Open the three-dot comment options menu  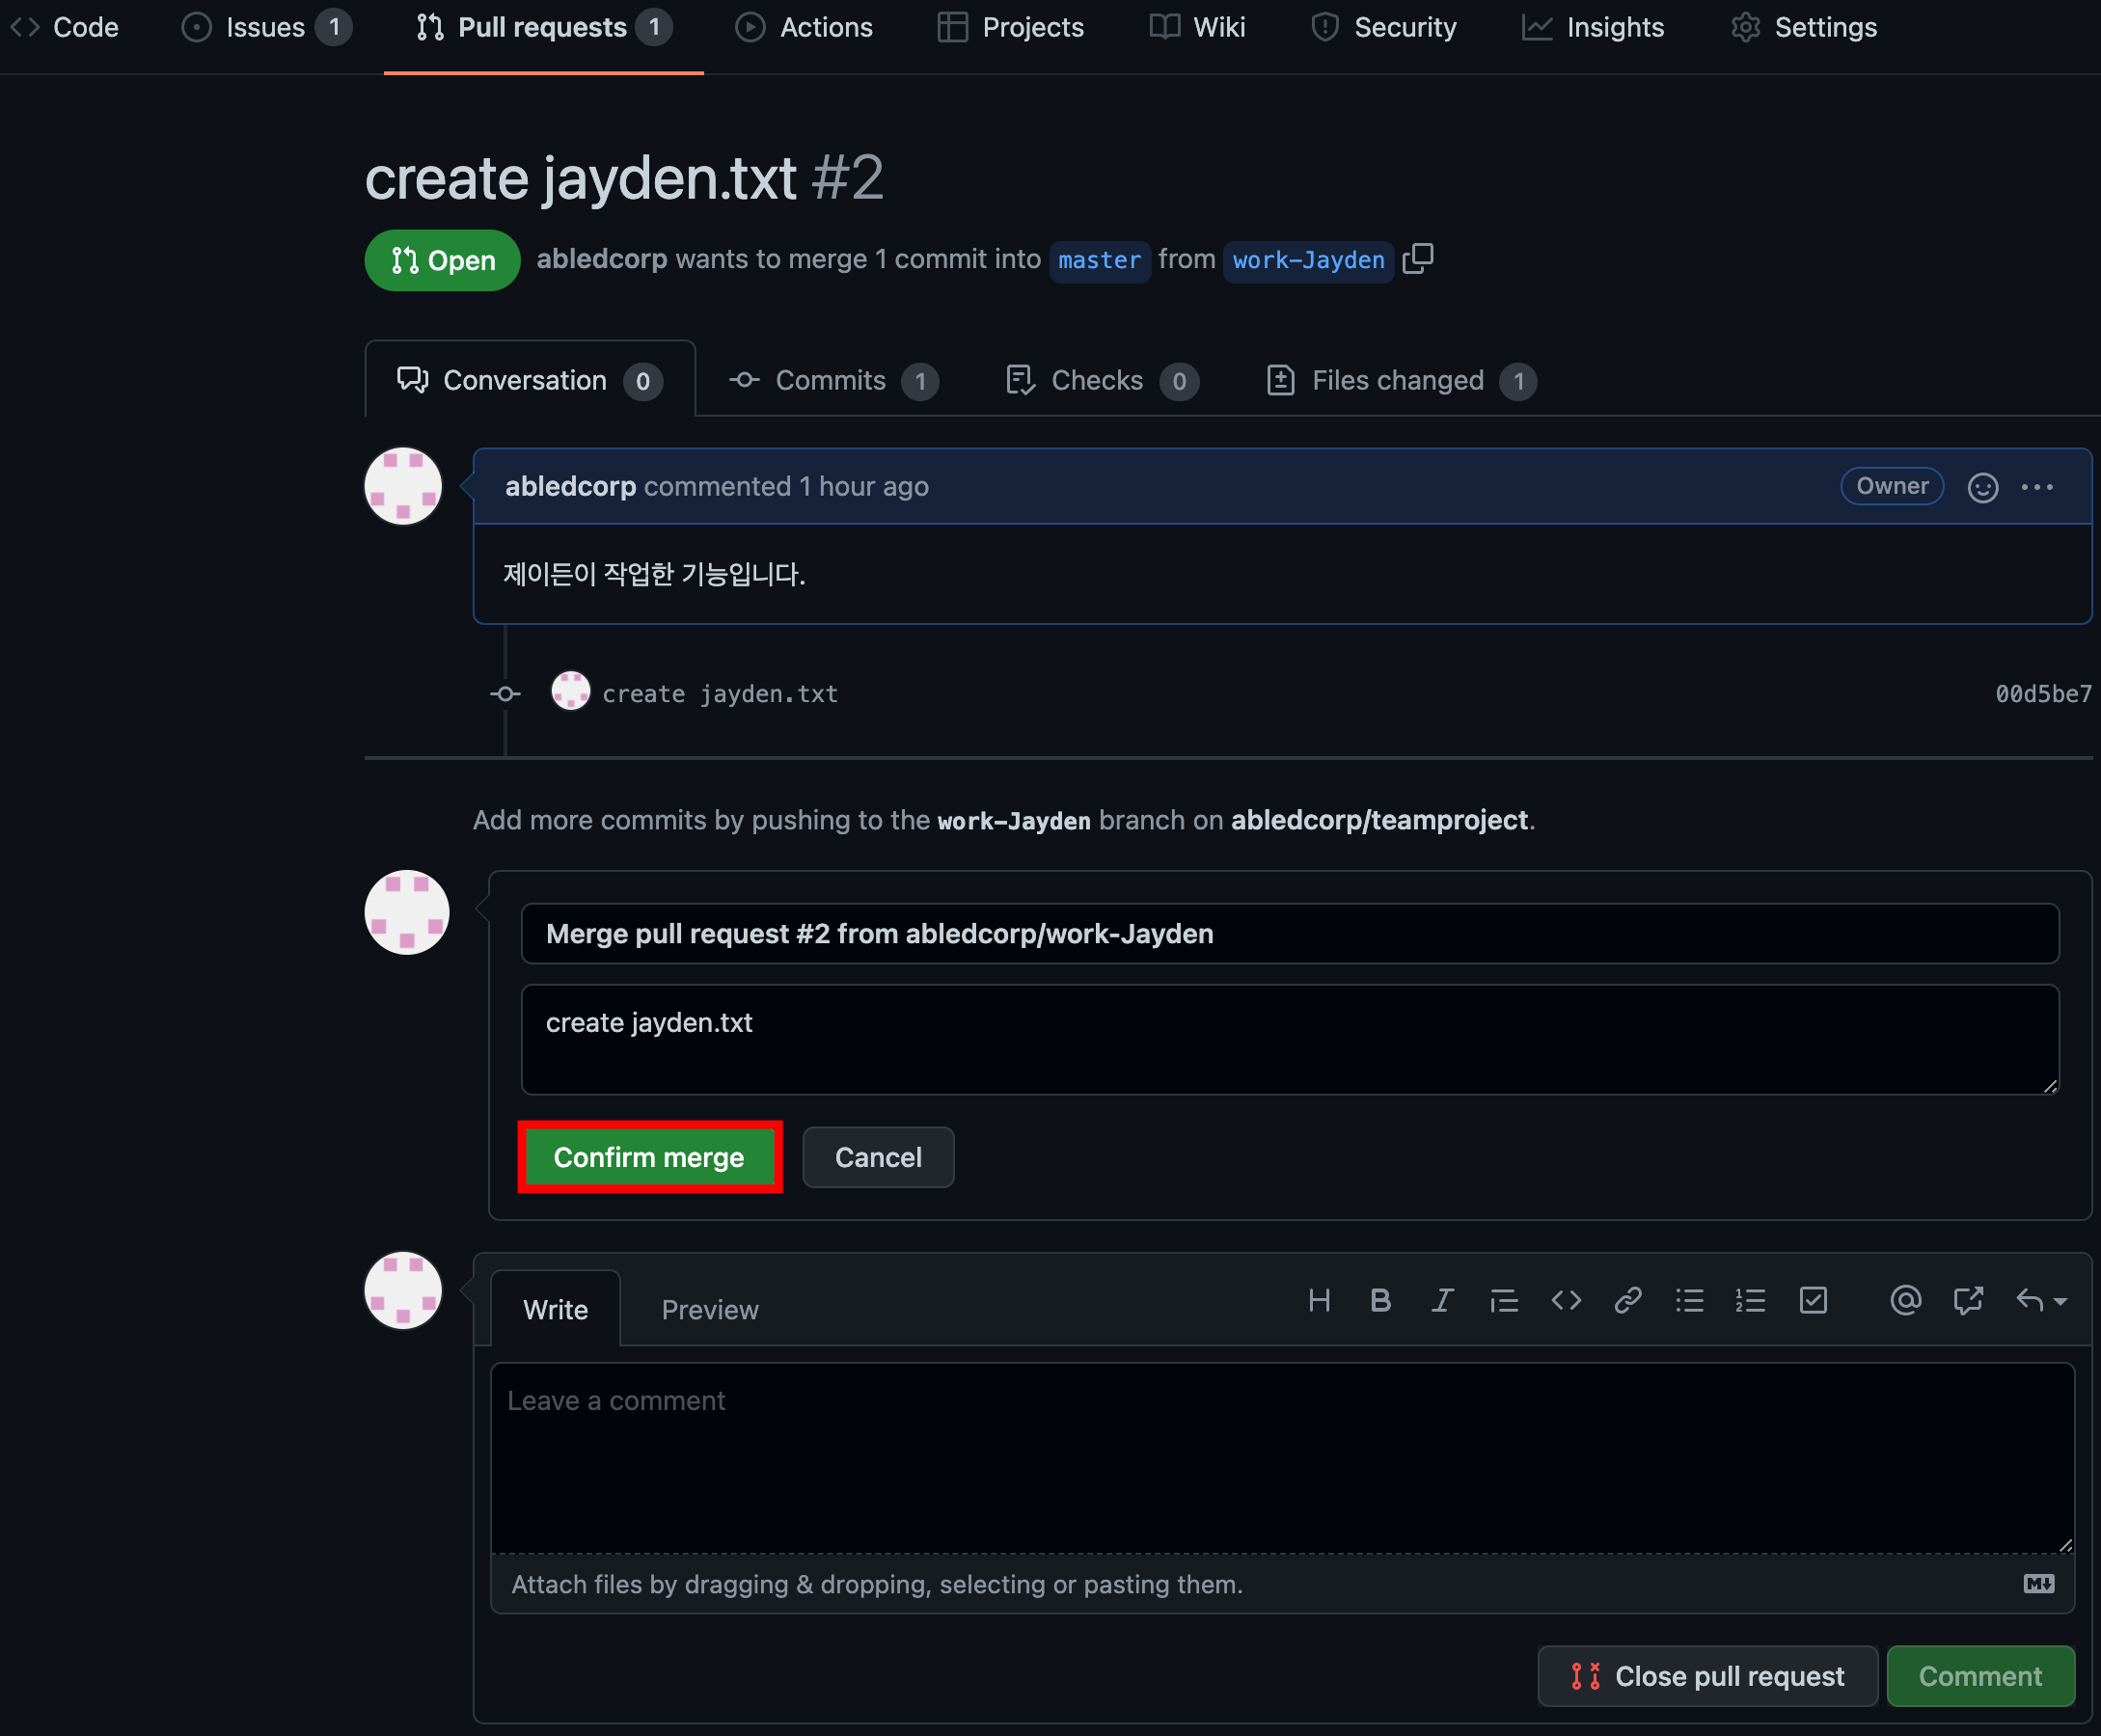click(2037, 487)
